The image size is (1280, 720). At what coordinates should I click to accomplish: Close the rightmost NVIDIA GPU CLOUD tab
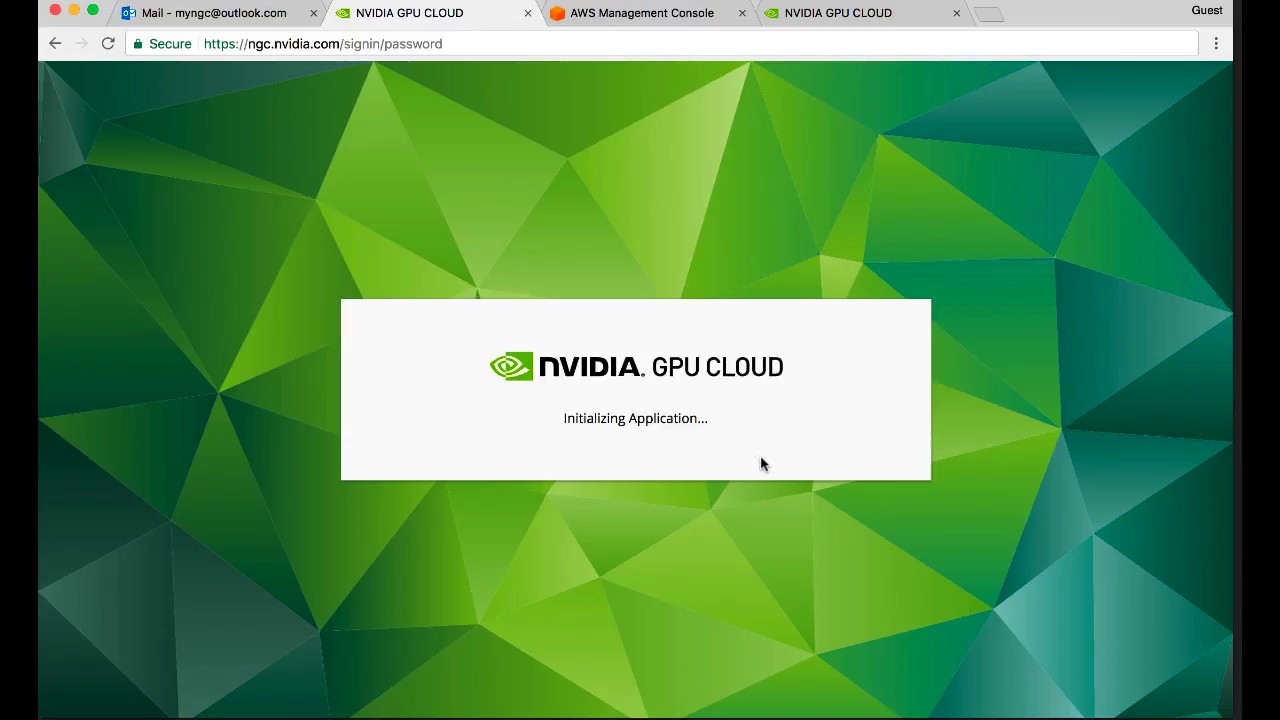pos(956,13)
